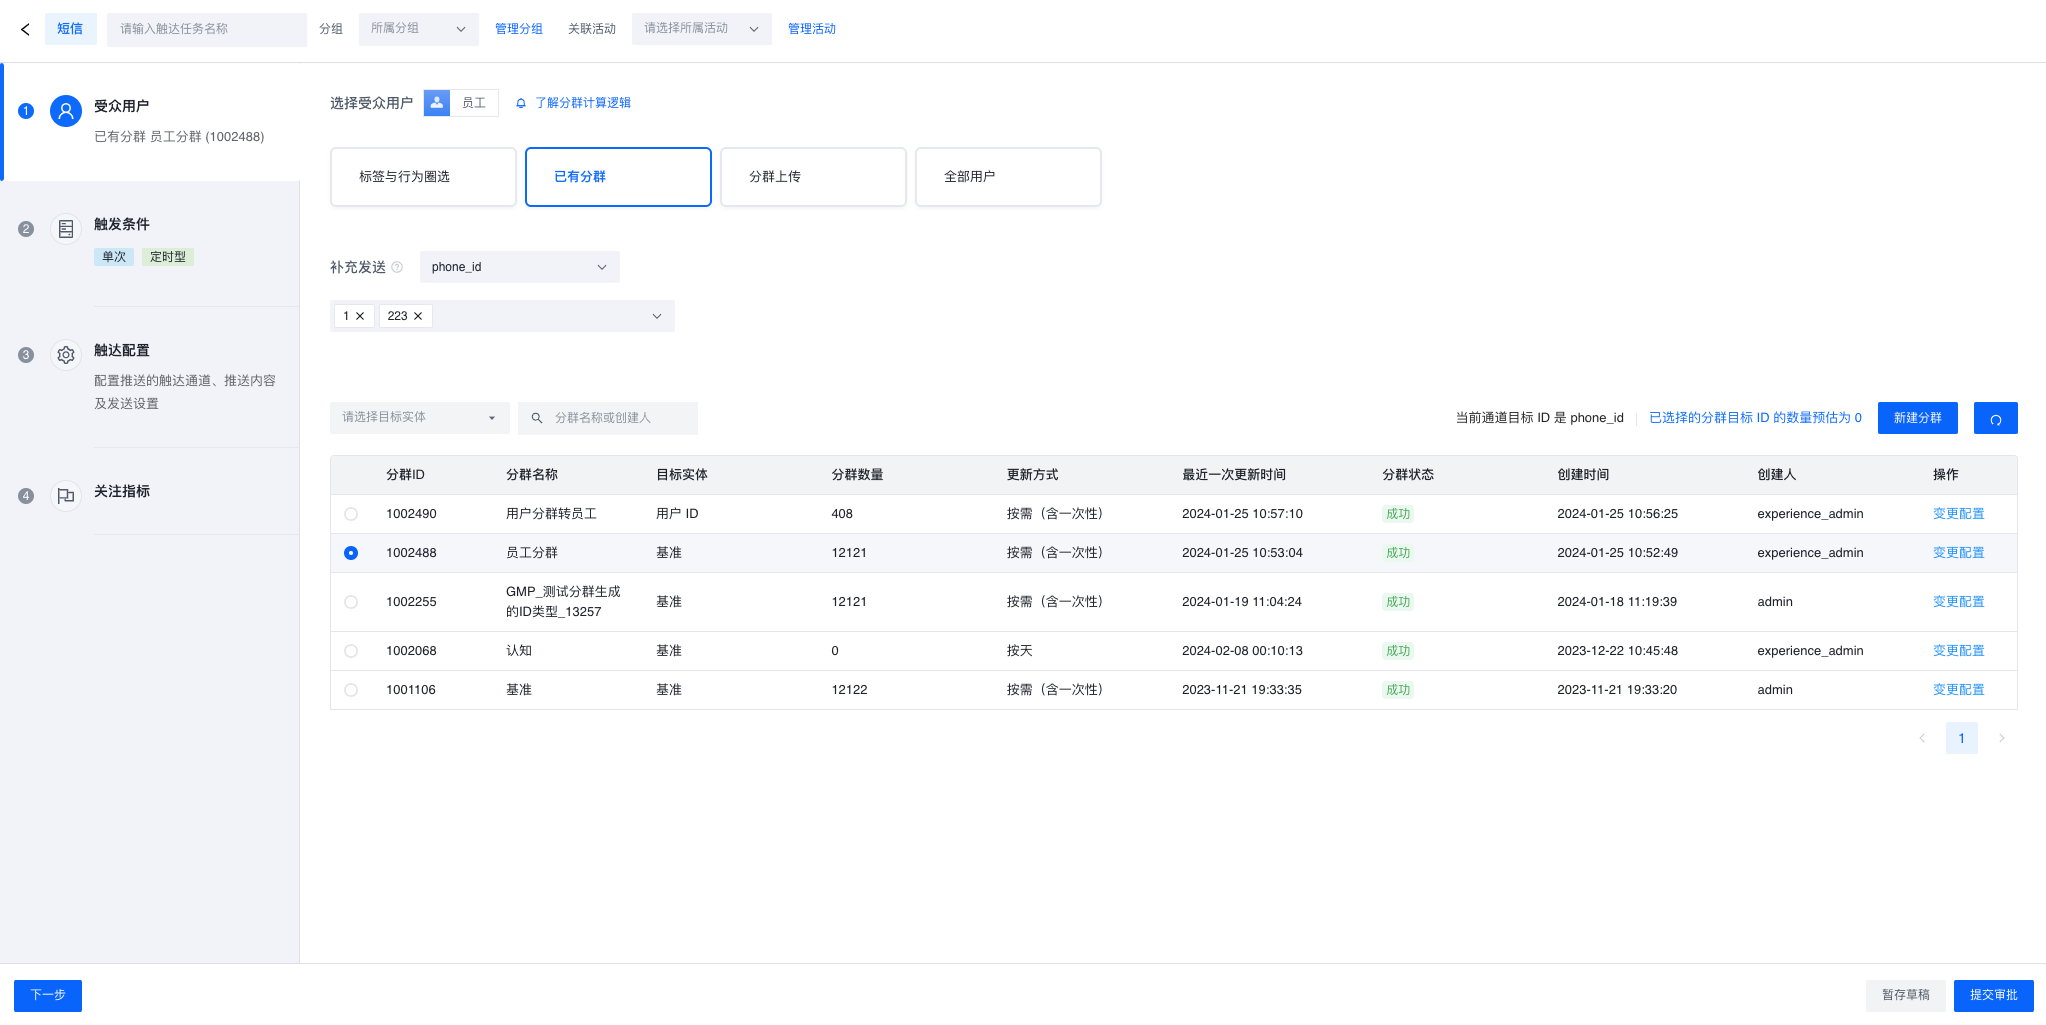2046x1025 pixels.
Task: Click the 提交审批 button
Action: [1993, 995]
